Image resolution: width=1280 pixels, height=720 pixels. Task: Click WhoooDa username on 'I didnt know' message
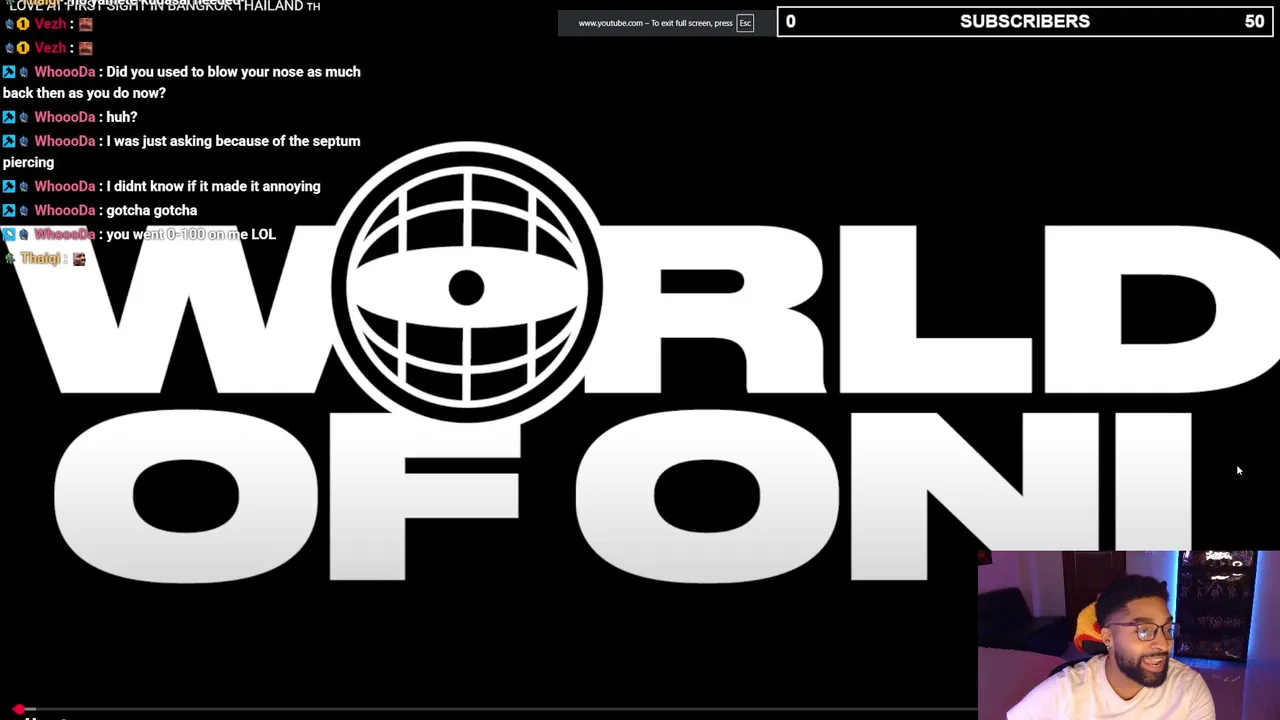(x=65, y=186)
